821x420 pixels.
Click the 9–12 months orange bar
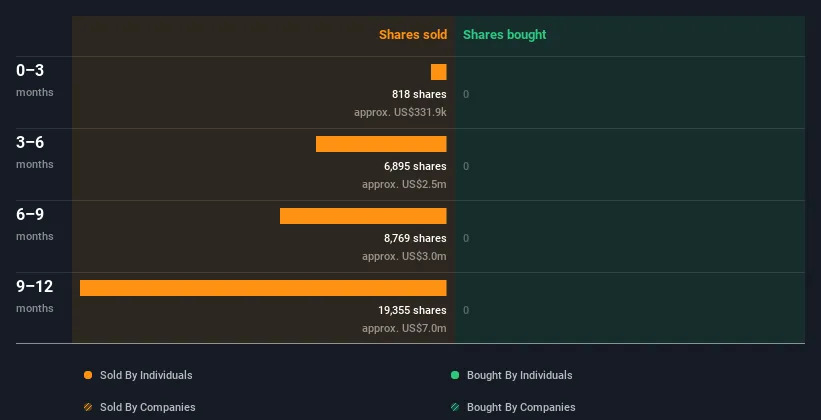coord(263,288)
